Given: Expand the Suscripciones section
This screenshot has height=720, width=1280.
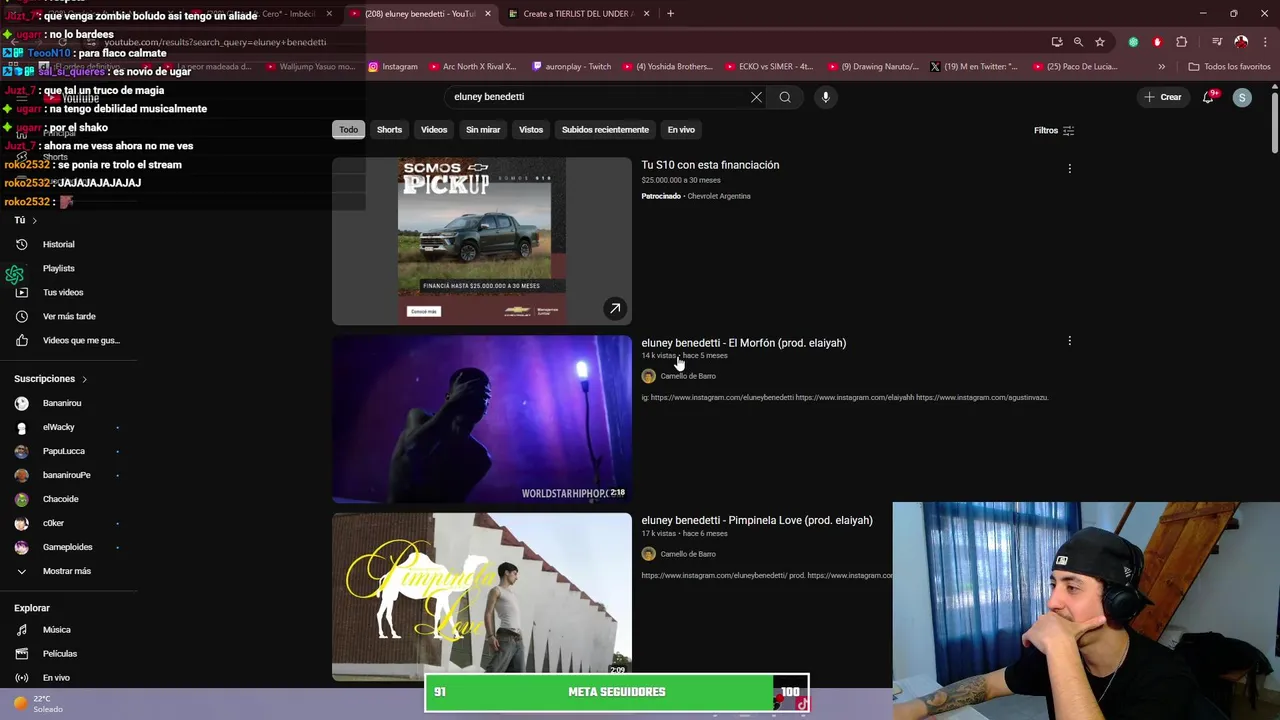Looking at the screenshot, I should [51, 379].
